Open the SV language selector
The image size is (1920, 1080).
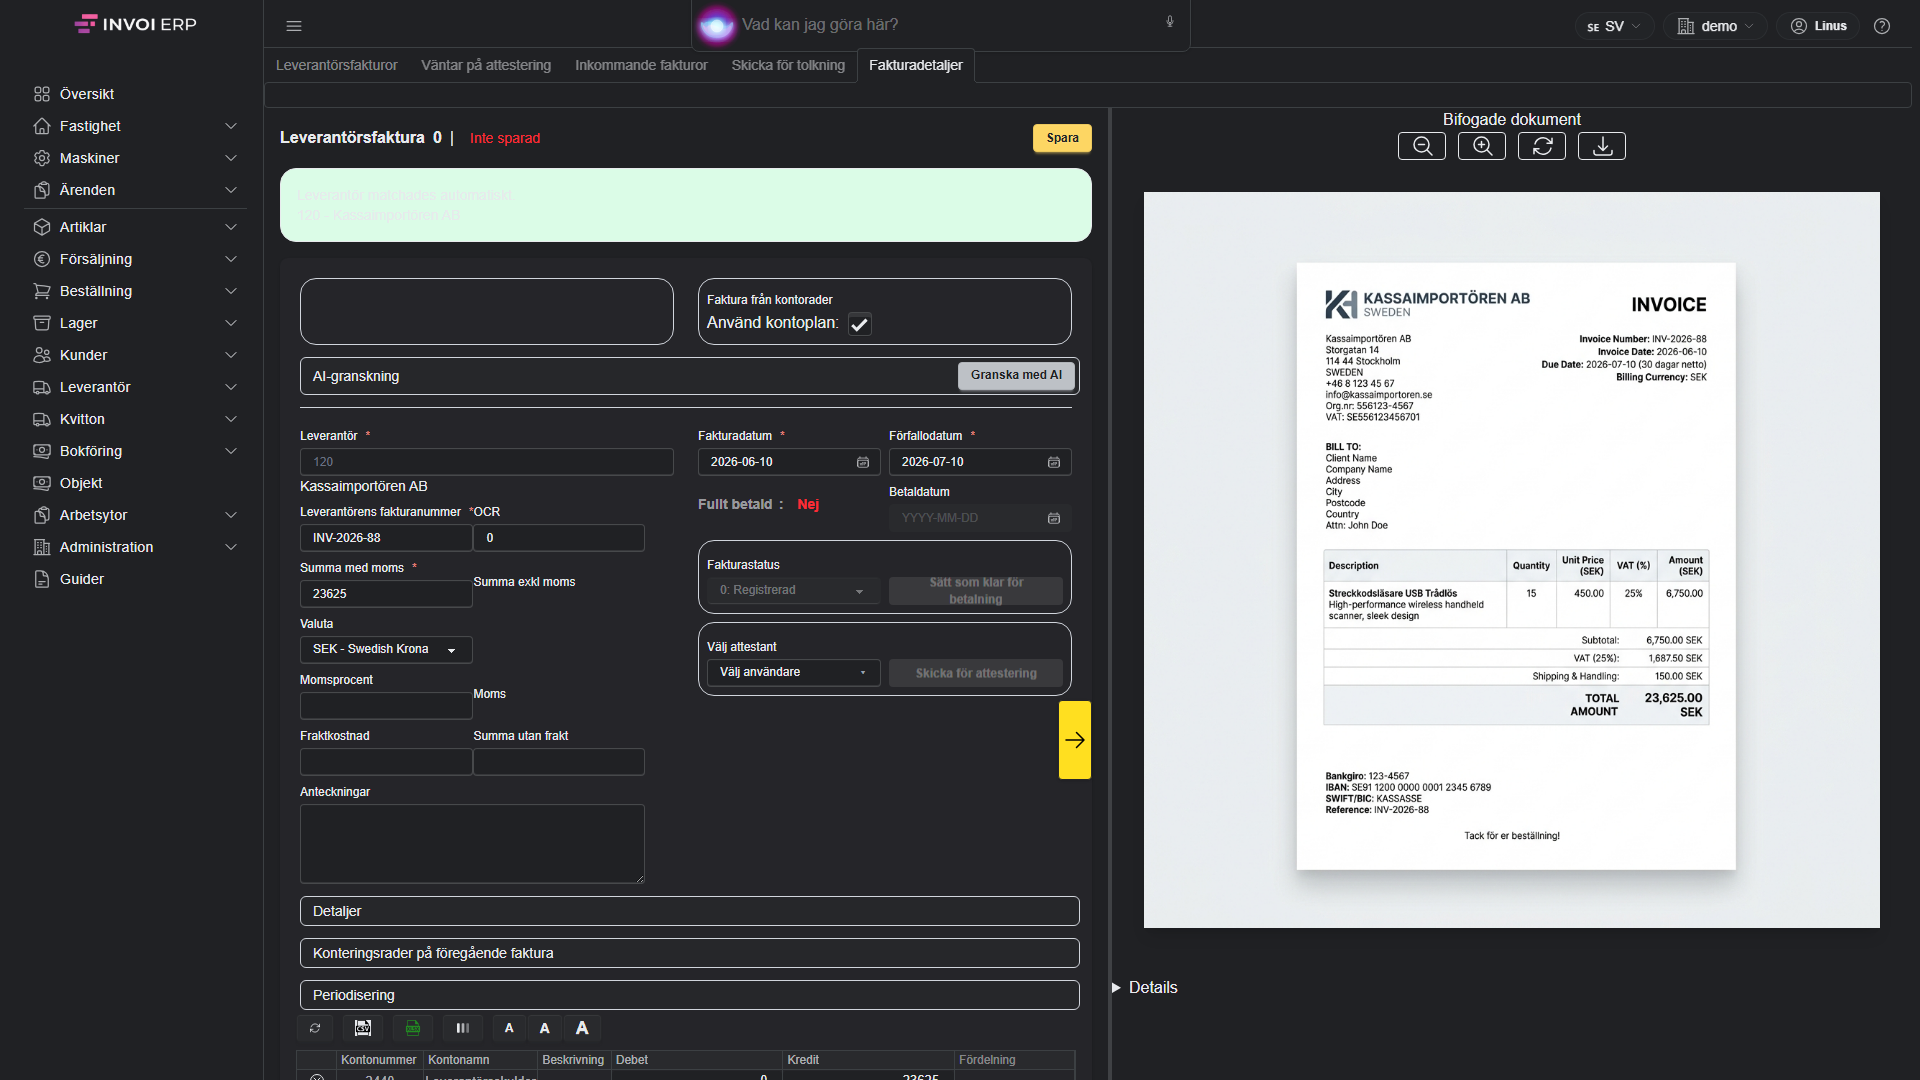[1614, 26]
